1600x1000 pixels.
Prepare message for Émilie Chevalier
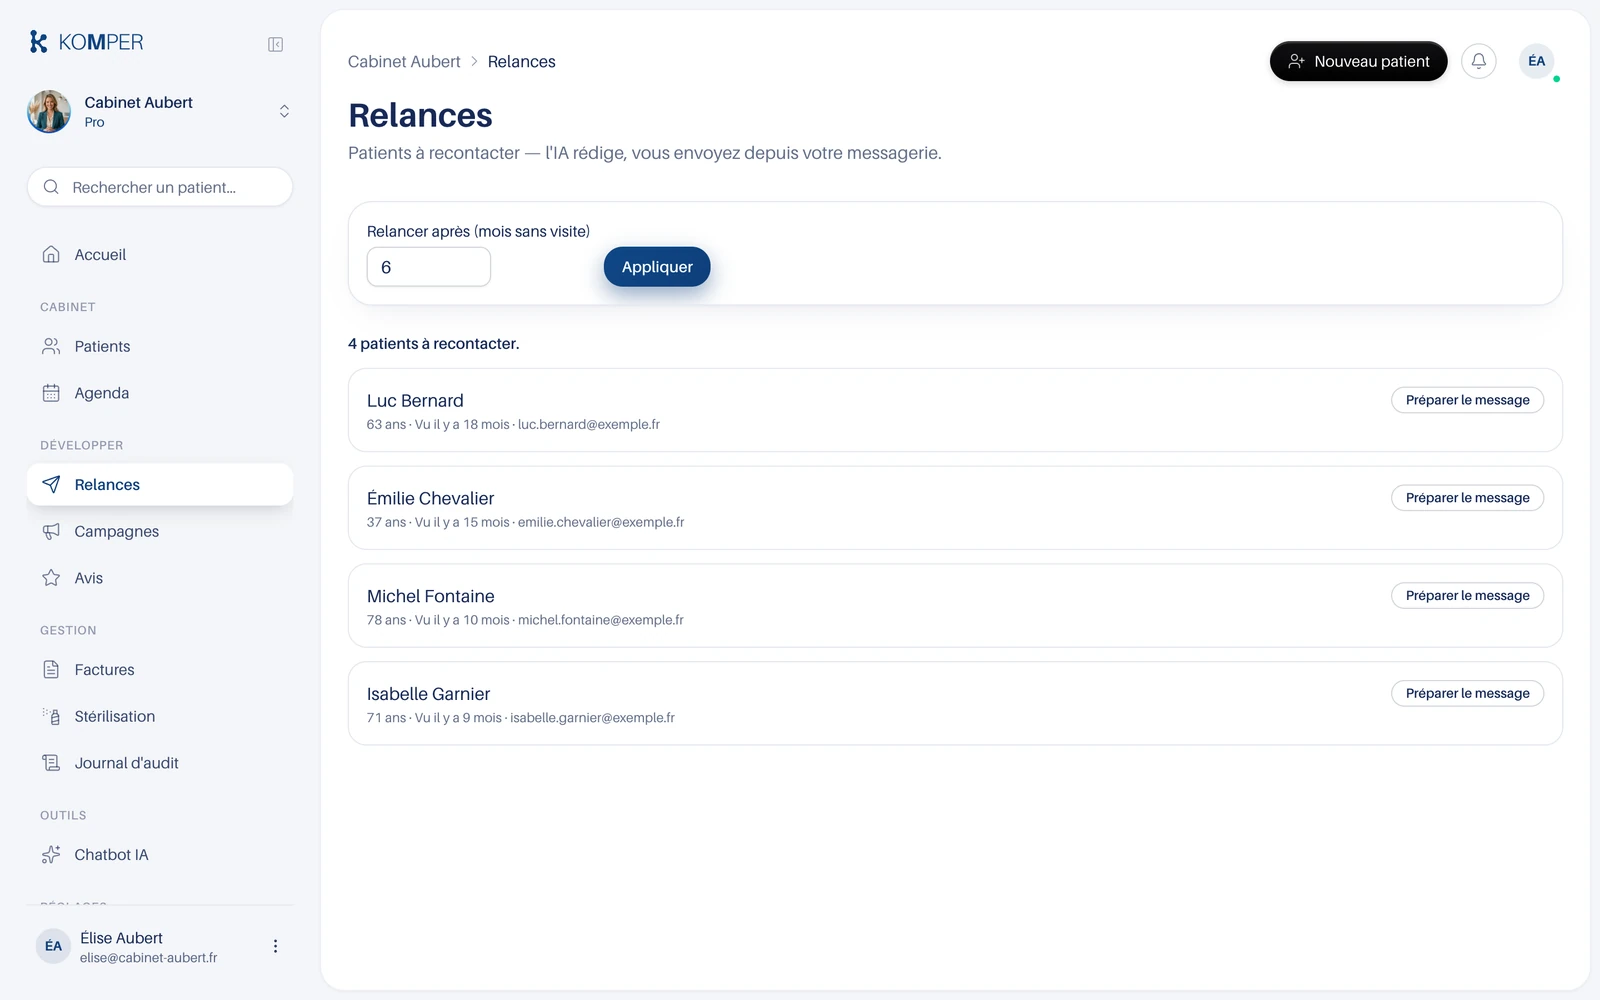1467,498
